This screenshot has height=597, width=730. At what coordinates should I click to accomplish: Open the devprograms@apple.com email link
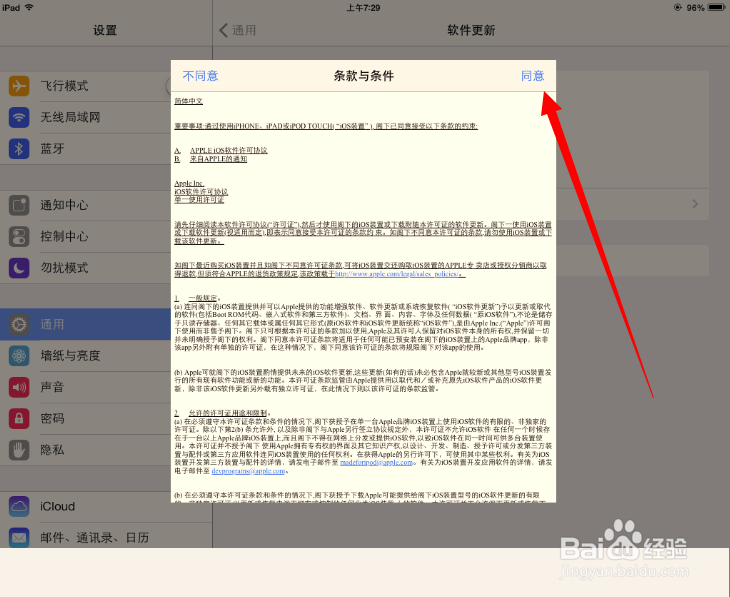point(248,471)
